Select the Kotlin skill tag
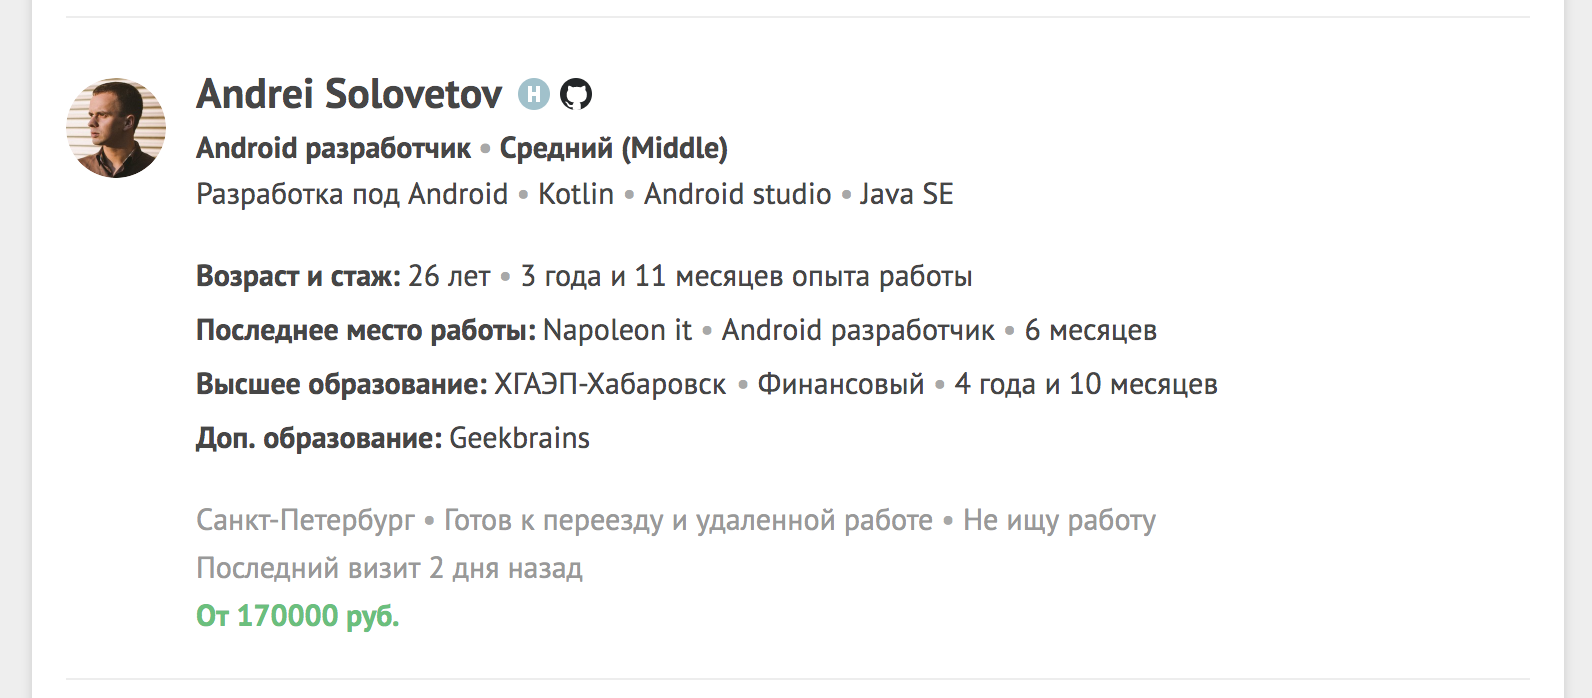Screen dimensions: 1592x698 pyautogui.click(x=576, y=194)
